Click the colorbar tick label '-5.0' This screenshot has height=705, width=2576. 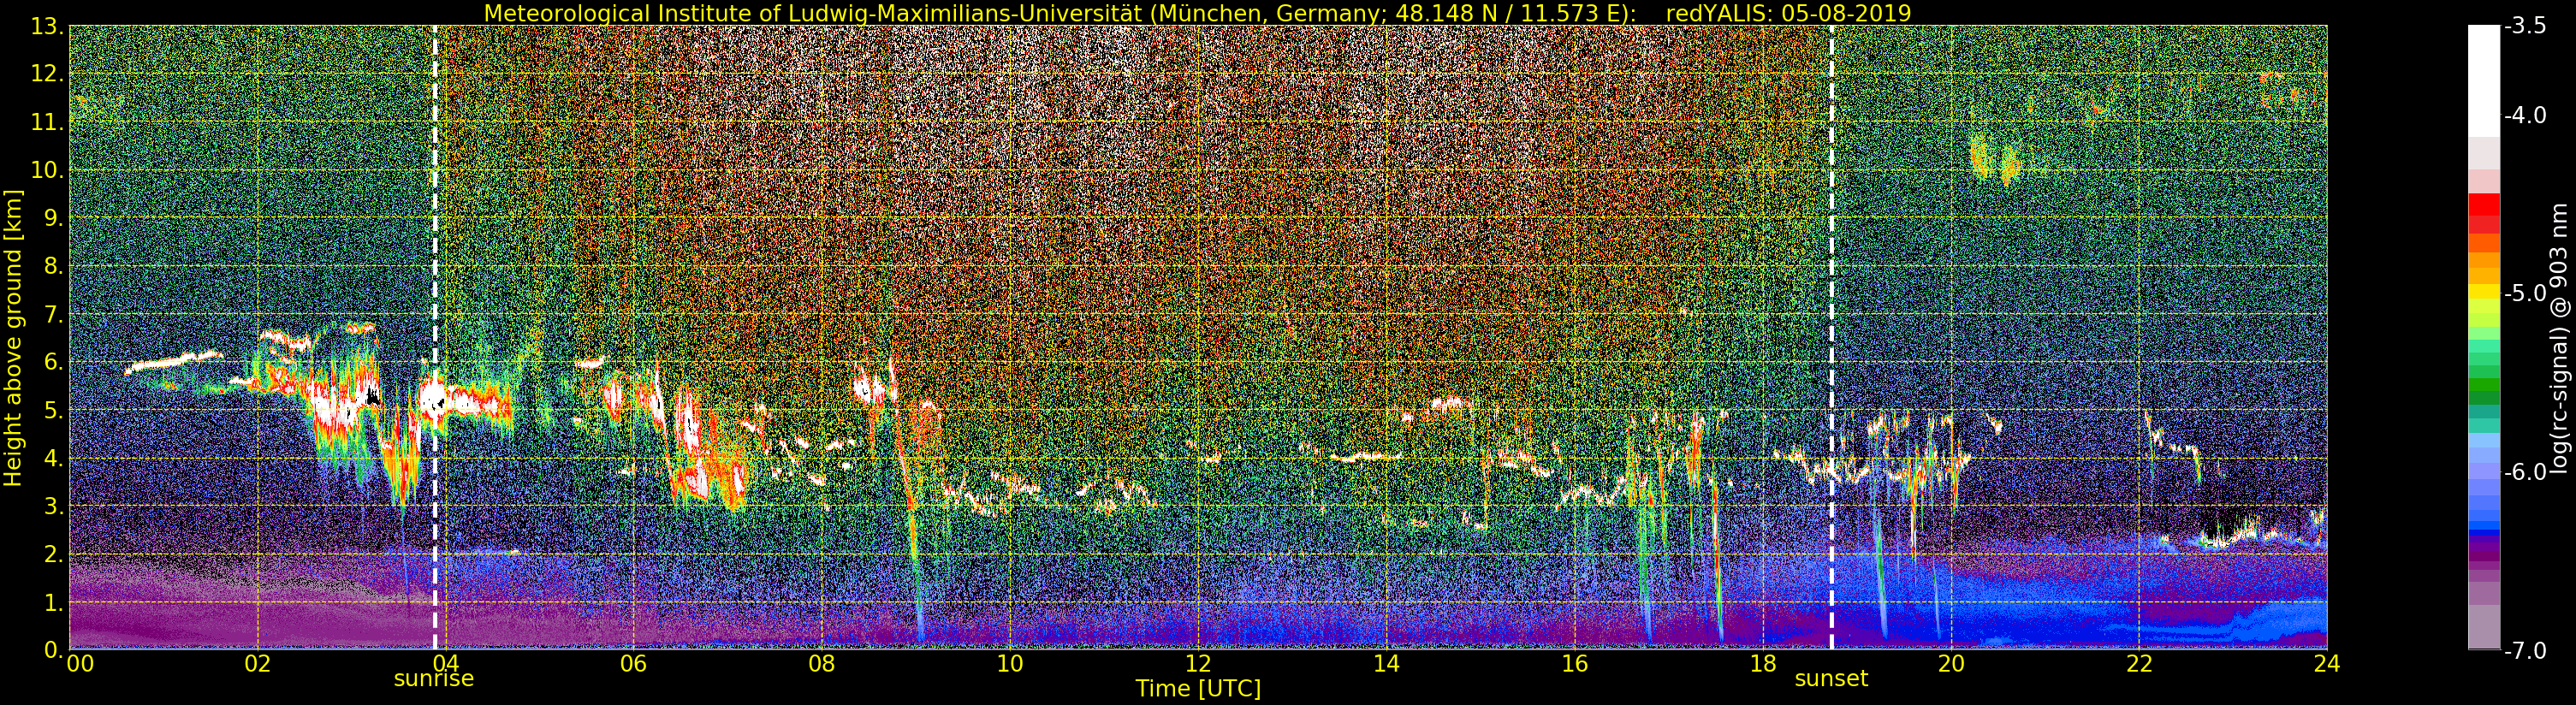point(2525,294)
